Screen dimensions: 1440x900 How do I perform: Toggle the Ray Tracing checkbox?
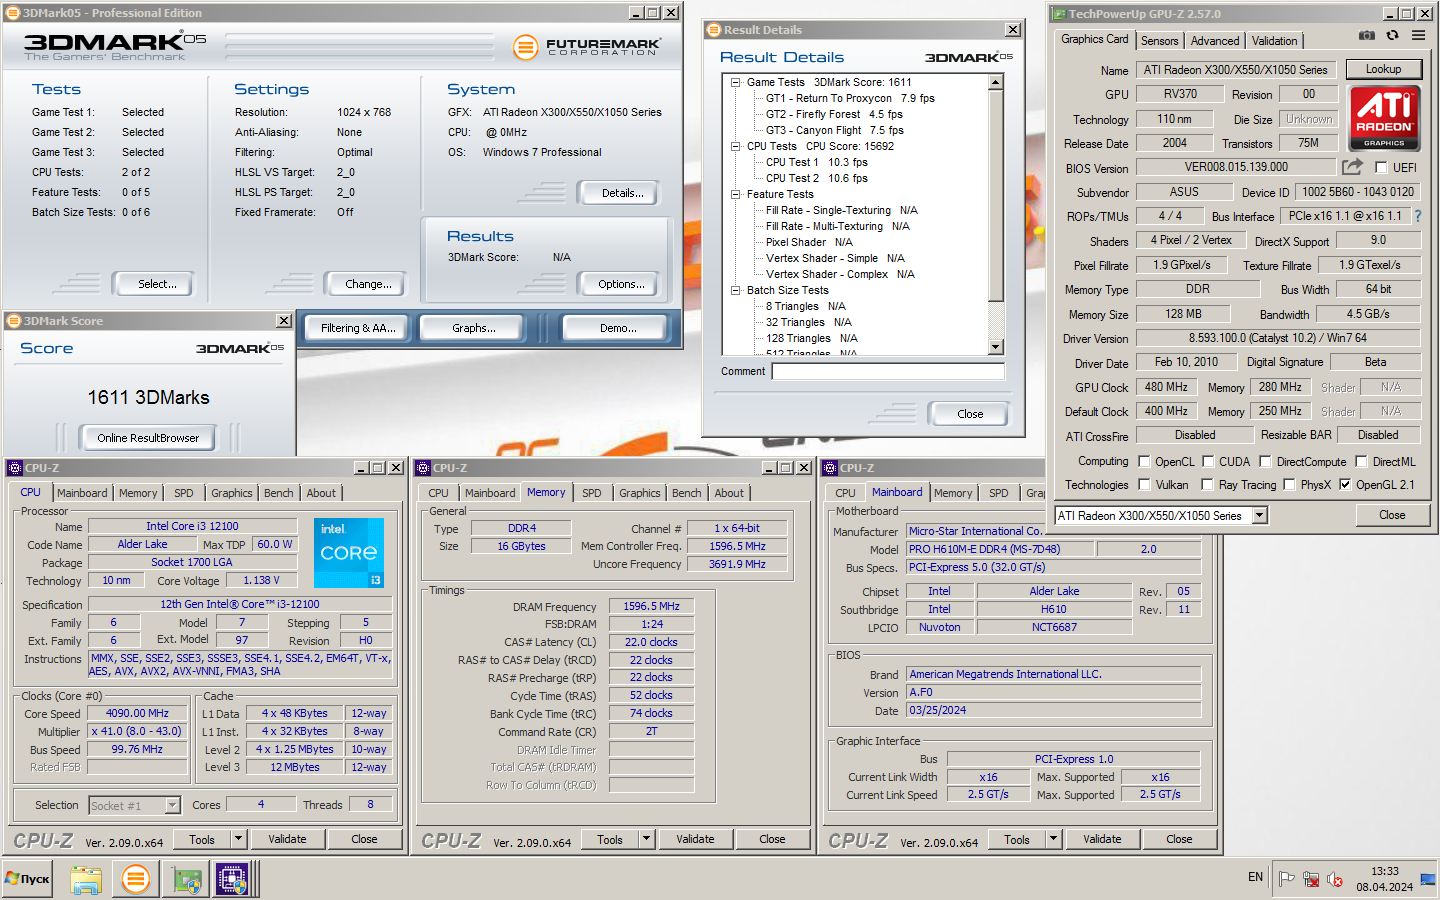click(1208, 485)
